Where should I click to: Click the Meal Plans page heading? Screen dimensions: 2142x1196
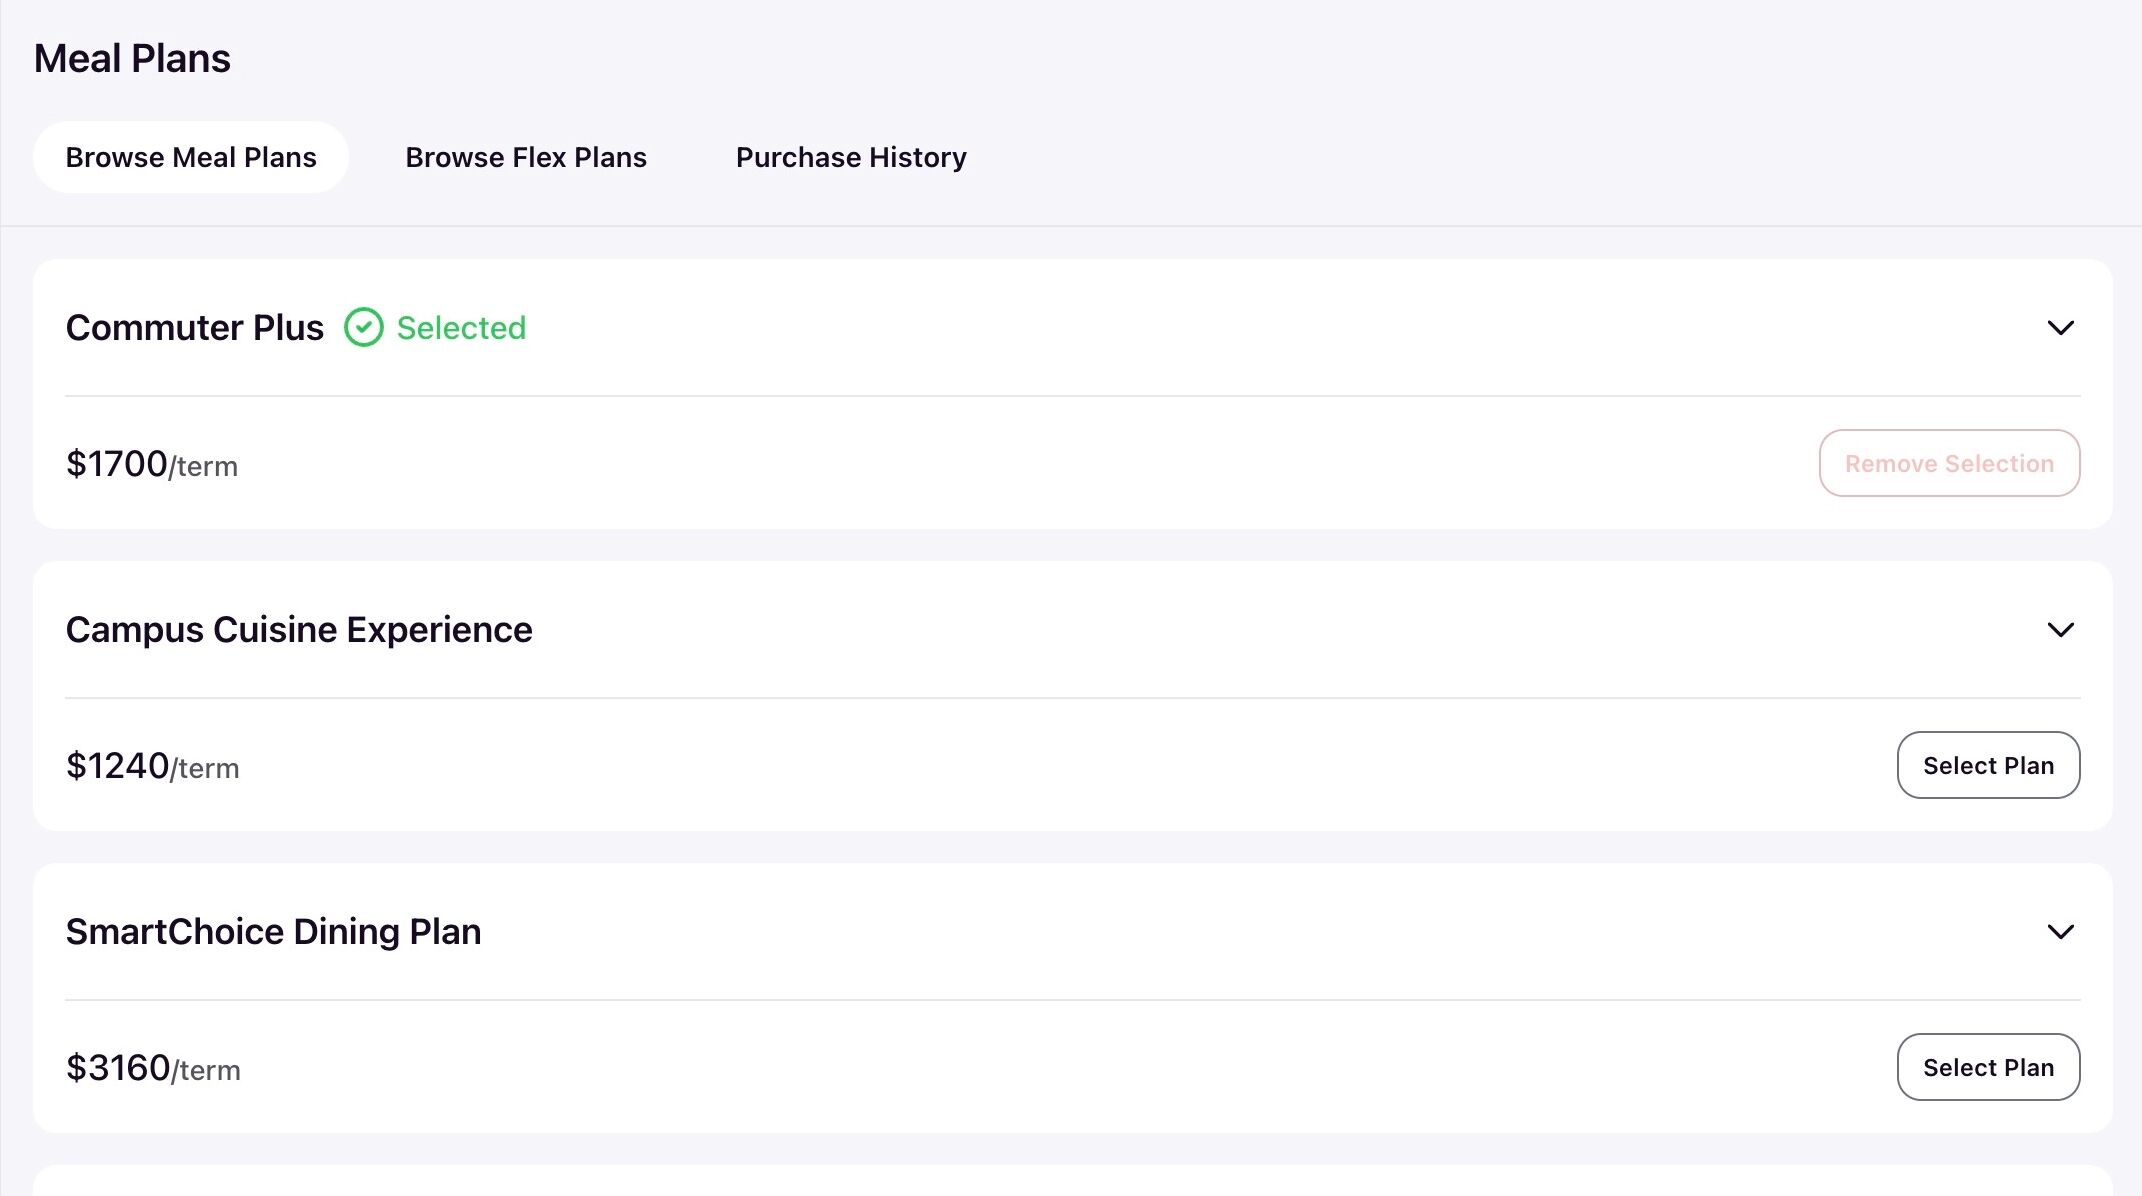pos(132,59)
